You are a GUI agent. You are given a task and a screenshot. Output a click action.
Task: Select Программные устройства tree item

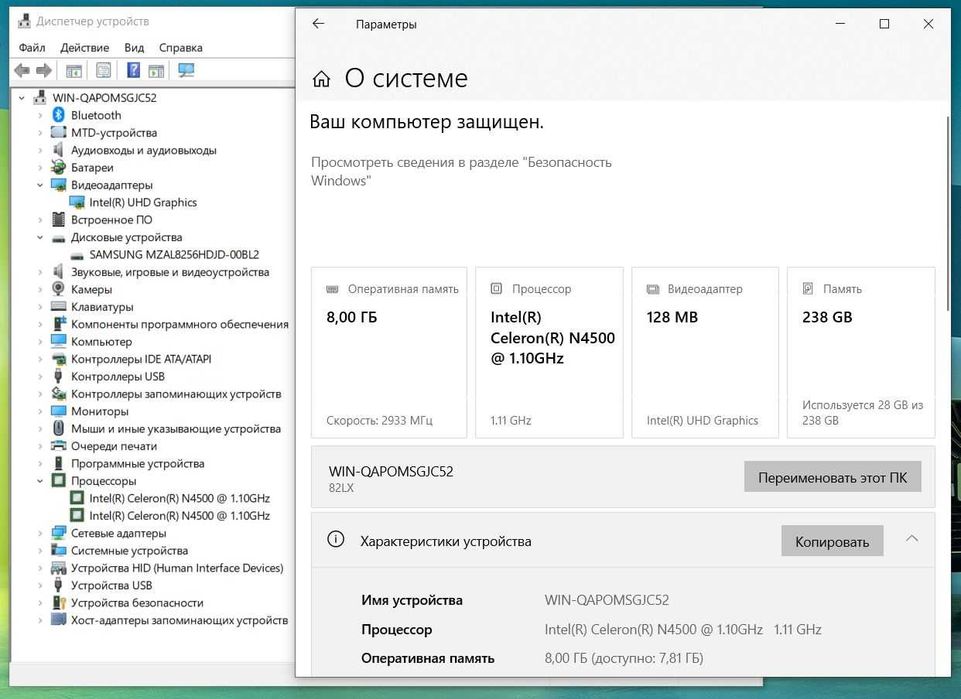137,463
